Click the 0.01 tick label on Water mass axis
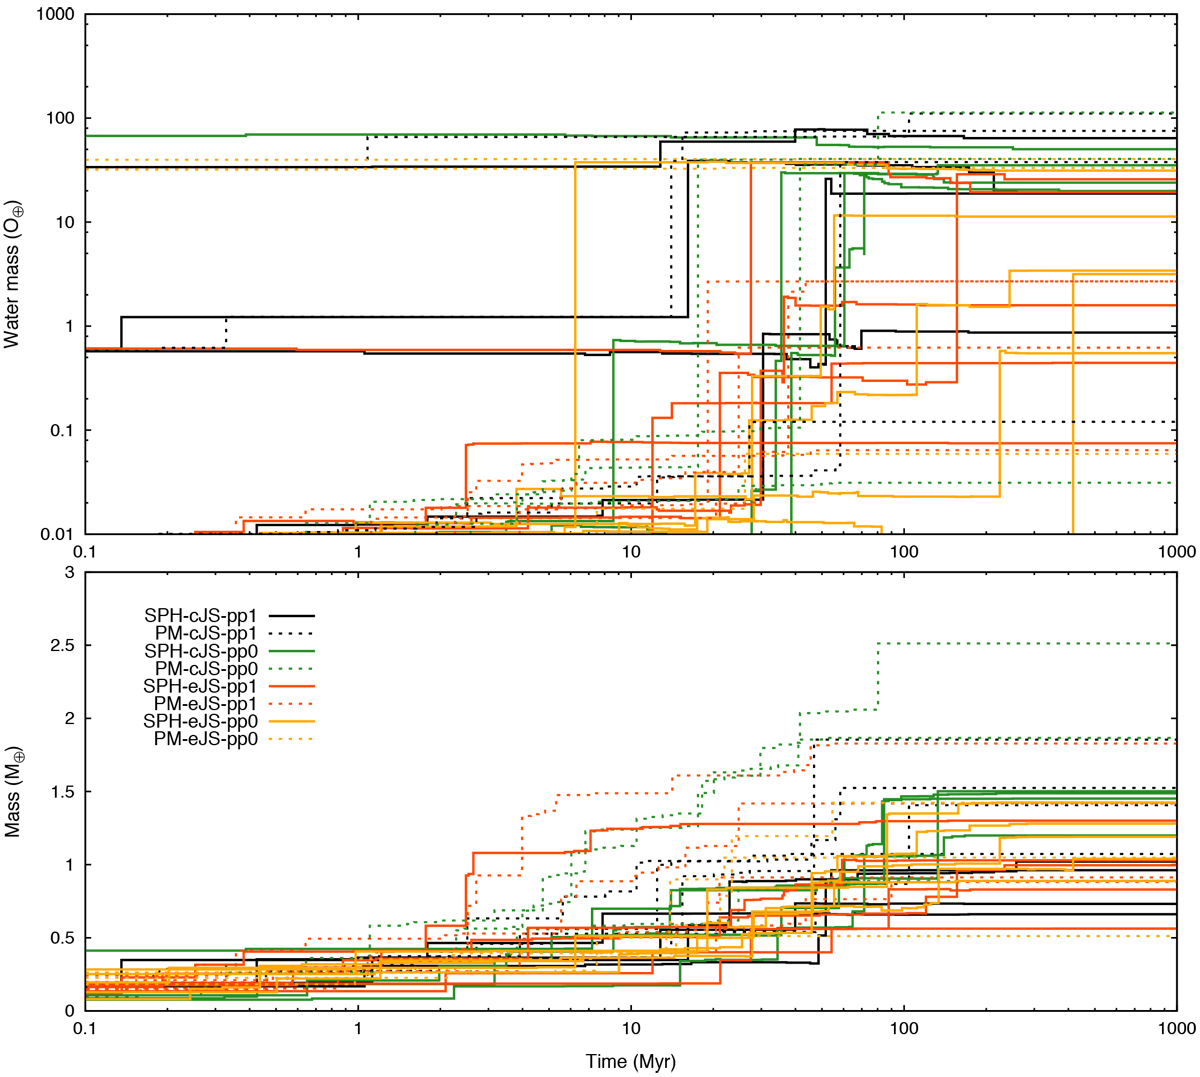 [x=55, y=534]
